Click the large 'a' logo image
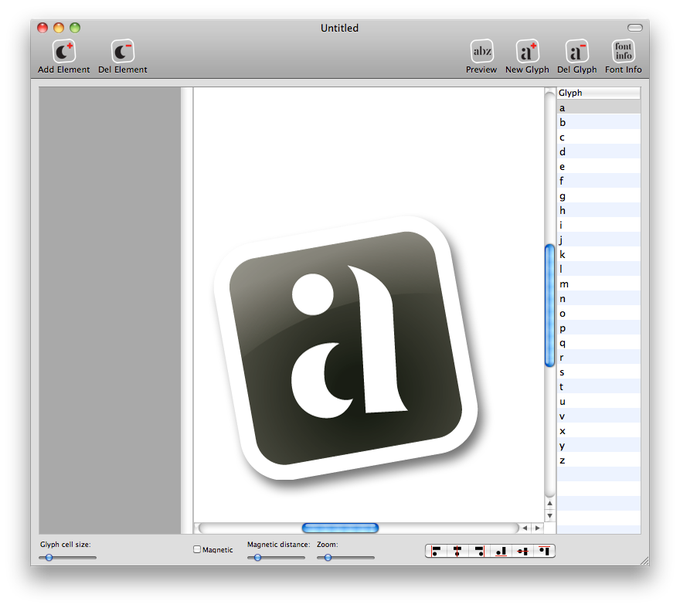The height and width of the screenshot is (608, 680). (x=346, y=348)
